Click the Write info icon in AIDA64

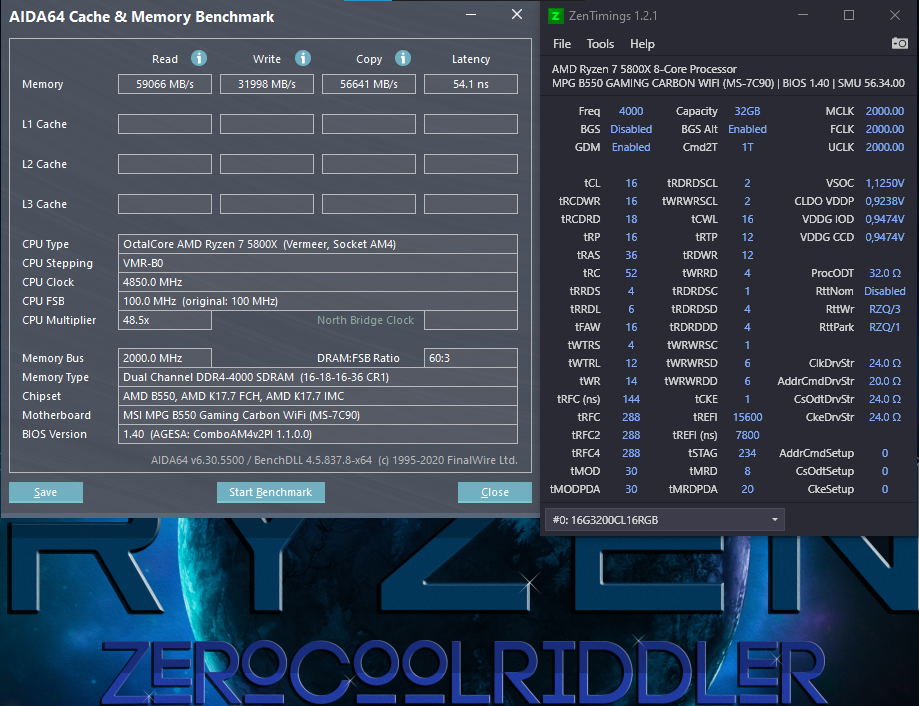(302, 58)
